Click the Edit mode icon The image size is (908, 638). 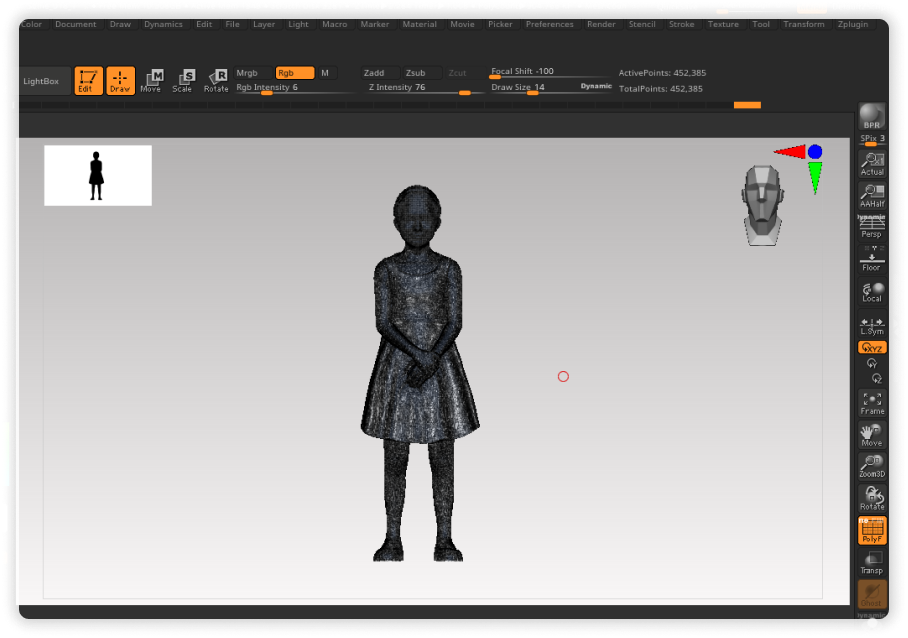click(89, 81)
